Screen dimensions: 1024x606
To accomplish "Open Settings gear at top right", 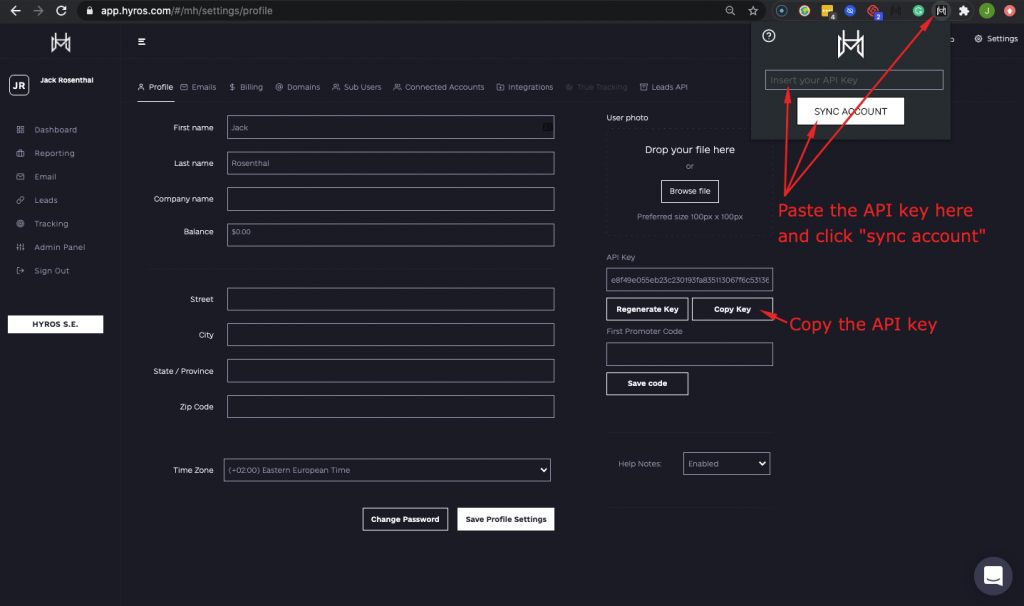I will [x=996, y=39].
